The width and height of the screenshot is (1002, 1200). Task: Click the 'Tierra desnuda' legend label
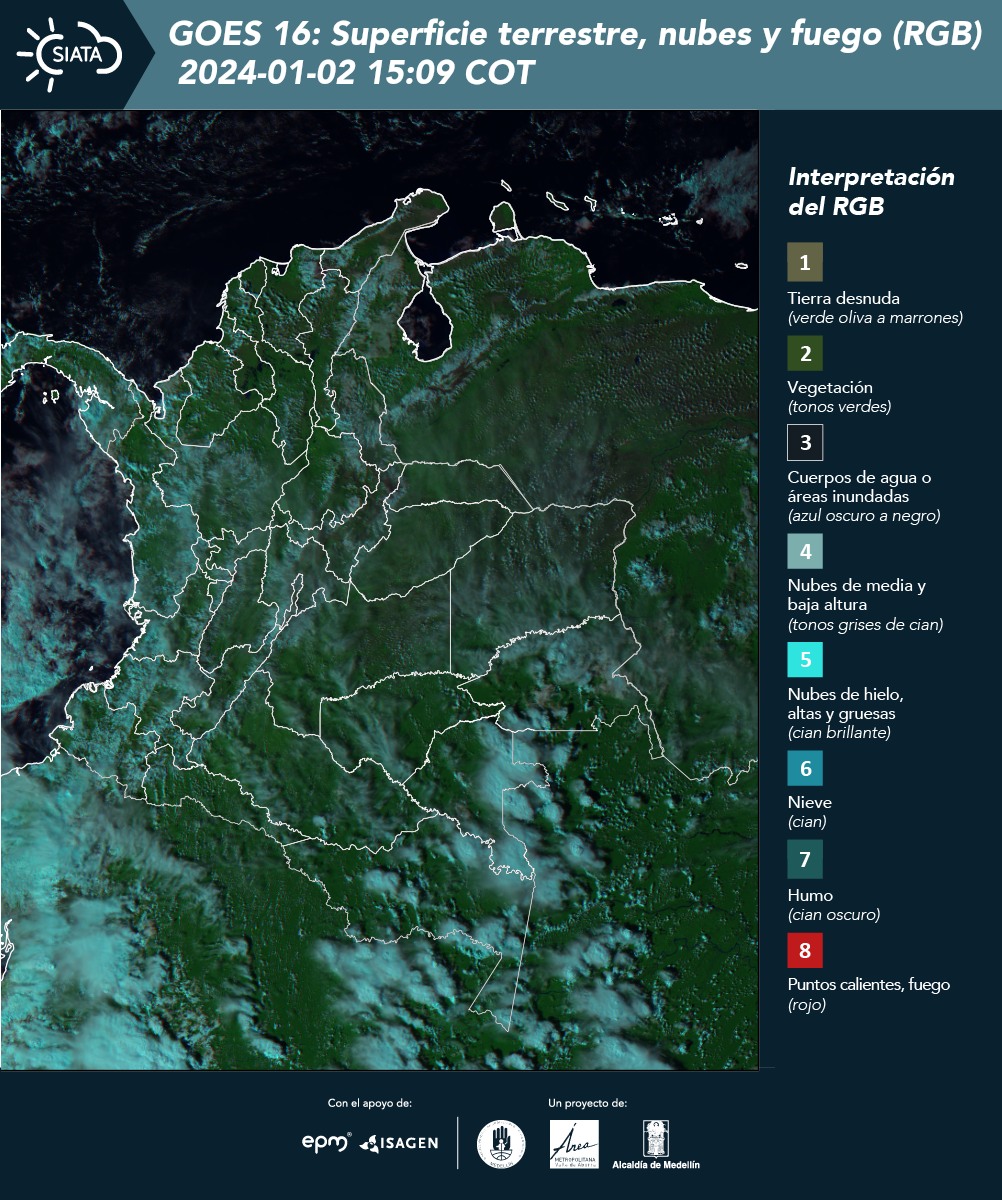tap(844, 298)
